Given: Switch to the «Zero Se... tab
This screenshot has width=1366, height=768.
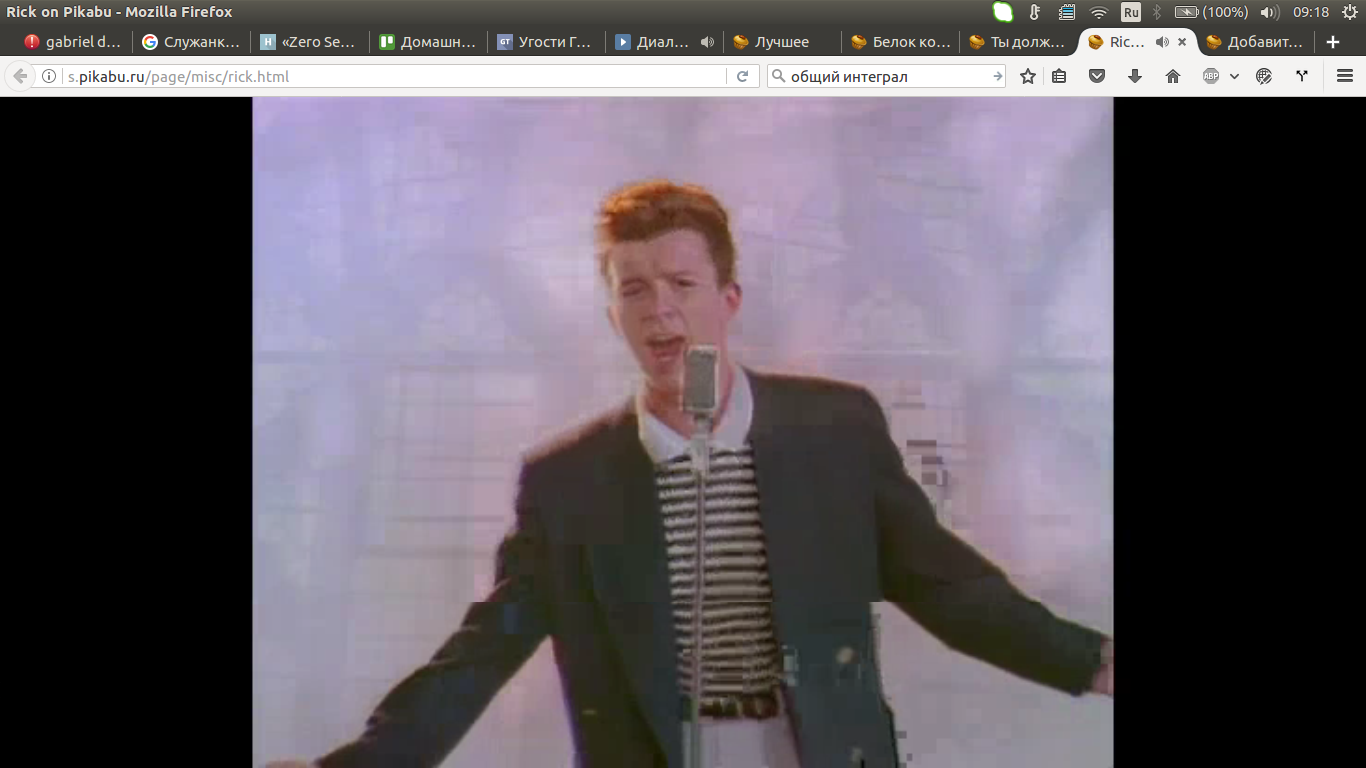Looking at the screenshot, I should point(310,42).
